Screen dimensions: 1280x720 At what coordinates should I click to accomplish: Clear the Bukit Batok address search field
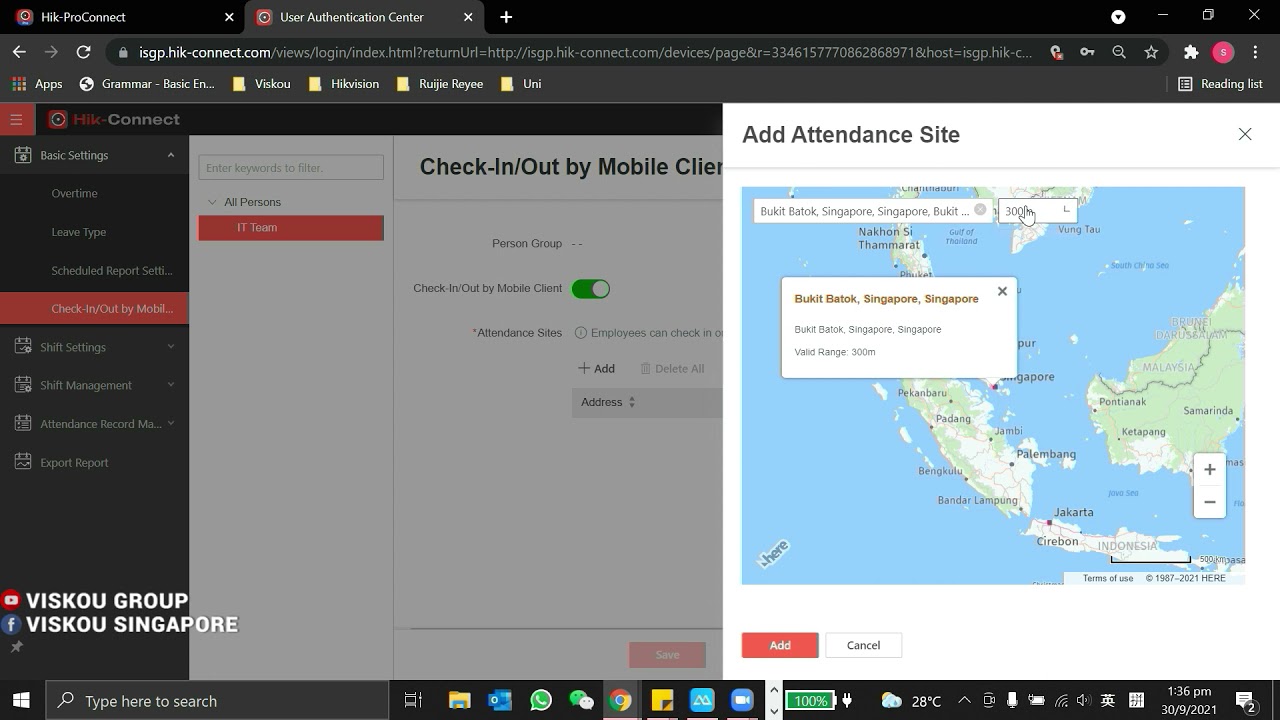980,210
